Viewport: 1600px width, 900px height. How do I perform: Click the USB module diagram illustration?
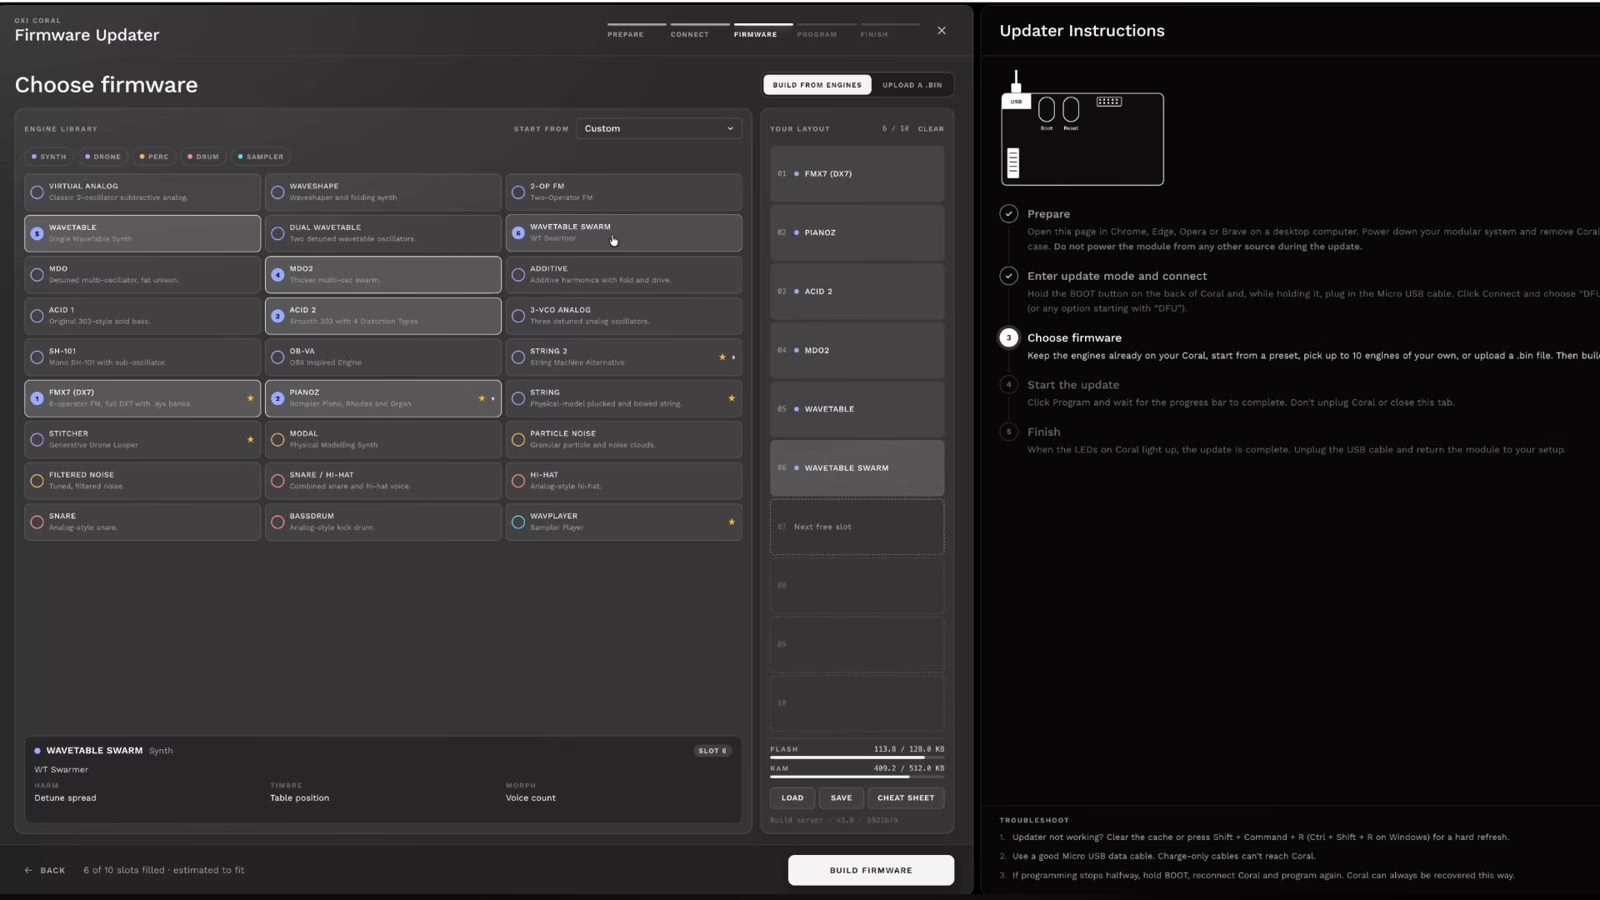pyautogui.click(x=1082, y=129)
